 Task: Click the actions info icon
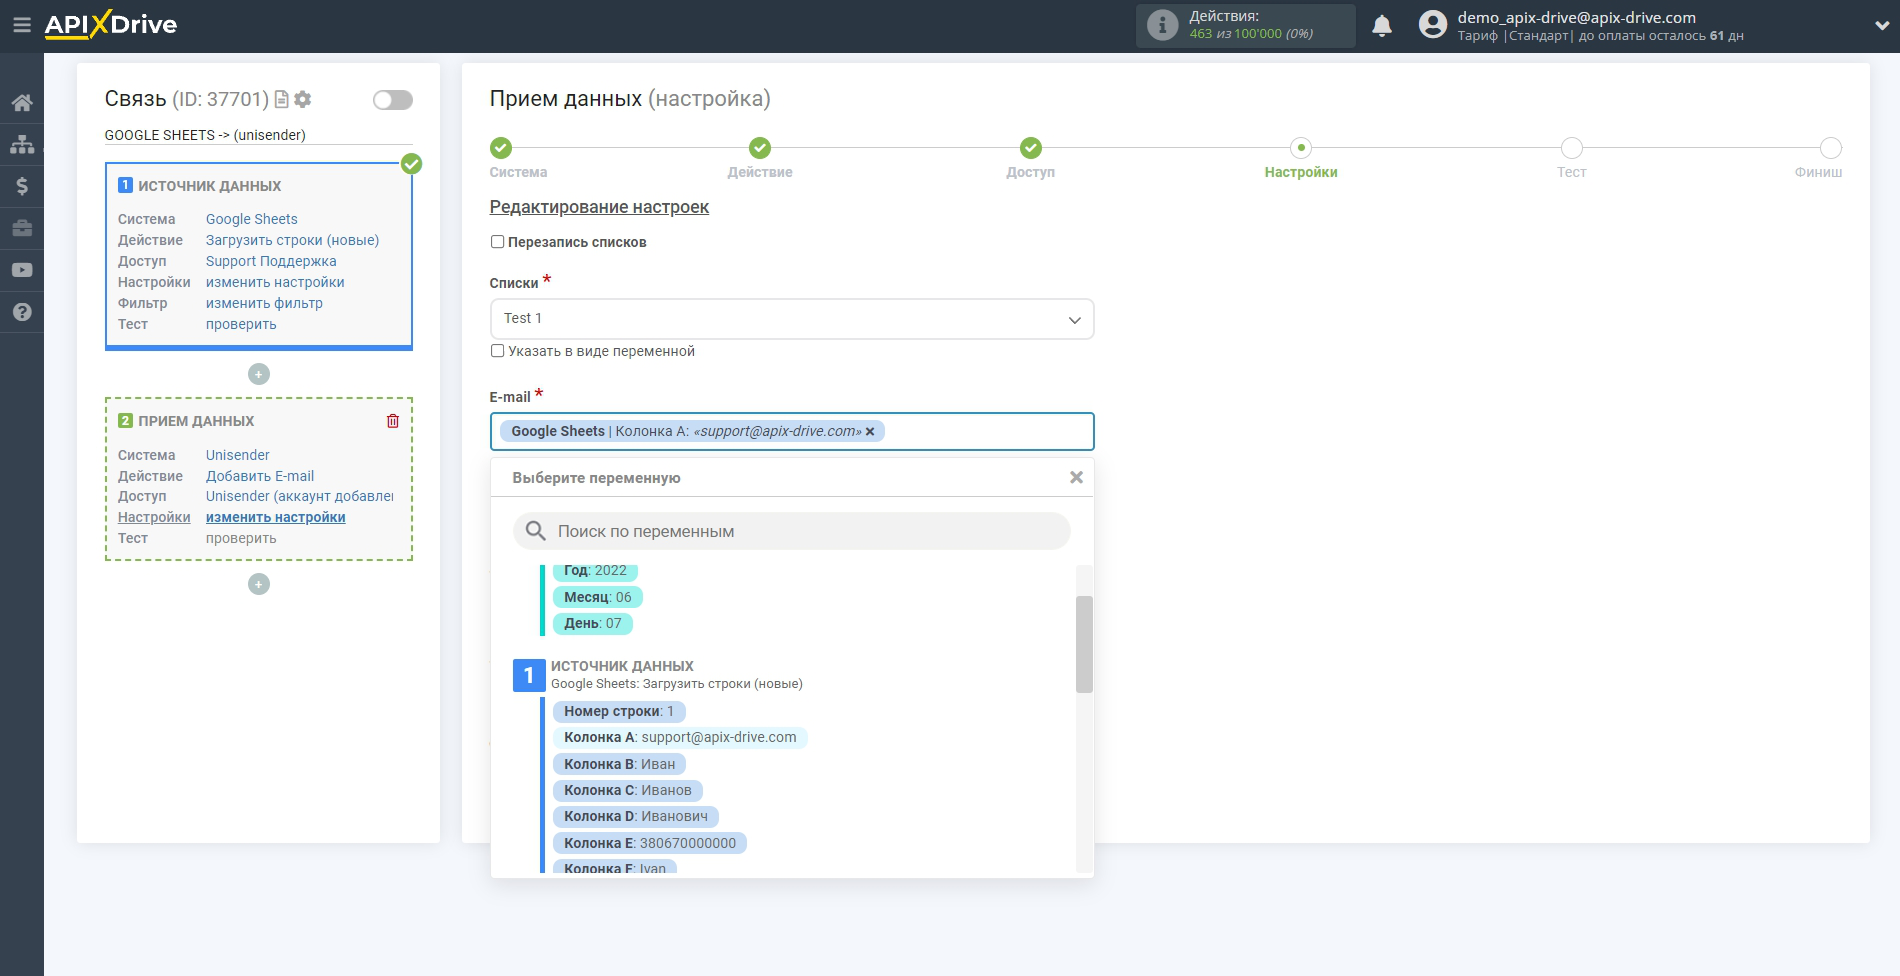1162,25
